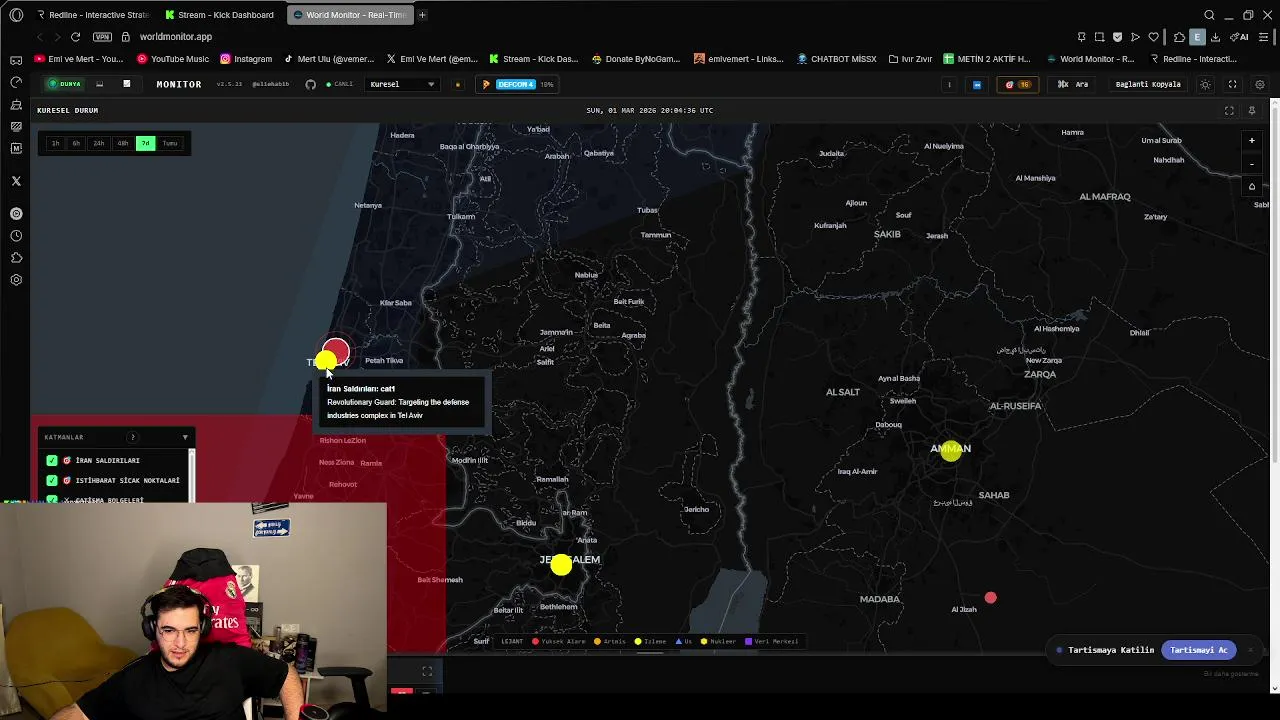Pin the Kuresel Durum map panel

pos(1251,110)
